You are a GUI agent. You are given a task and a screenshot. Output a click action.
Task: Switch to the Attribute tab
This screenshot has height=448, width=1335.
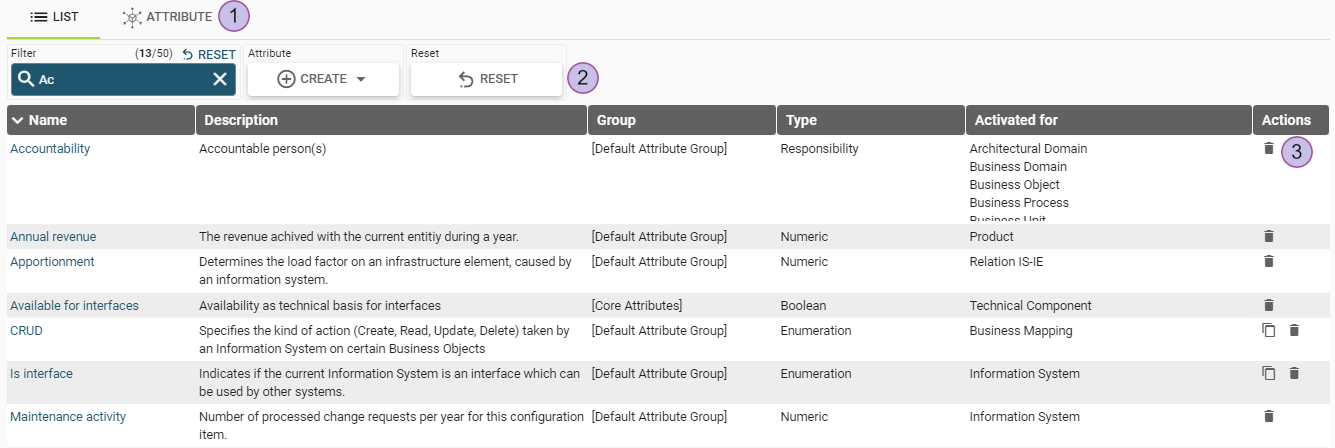click(167, 17)
